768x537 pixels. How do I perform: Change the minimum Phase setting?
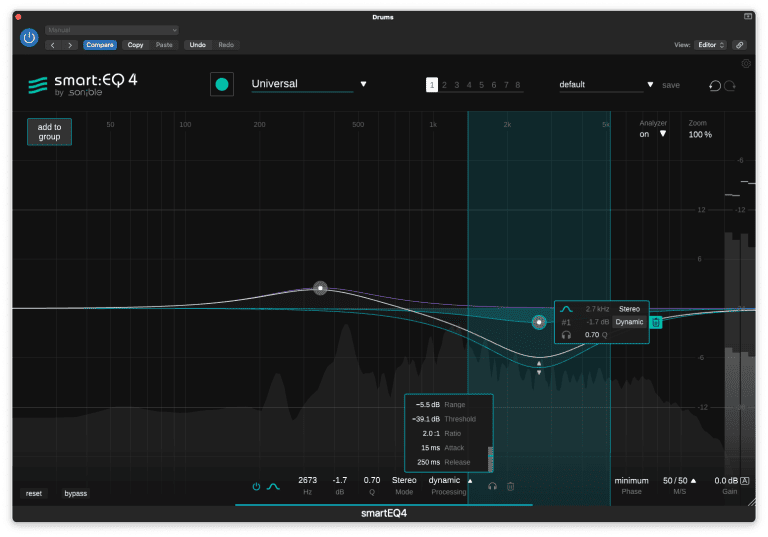[631, 481]
